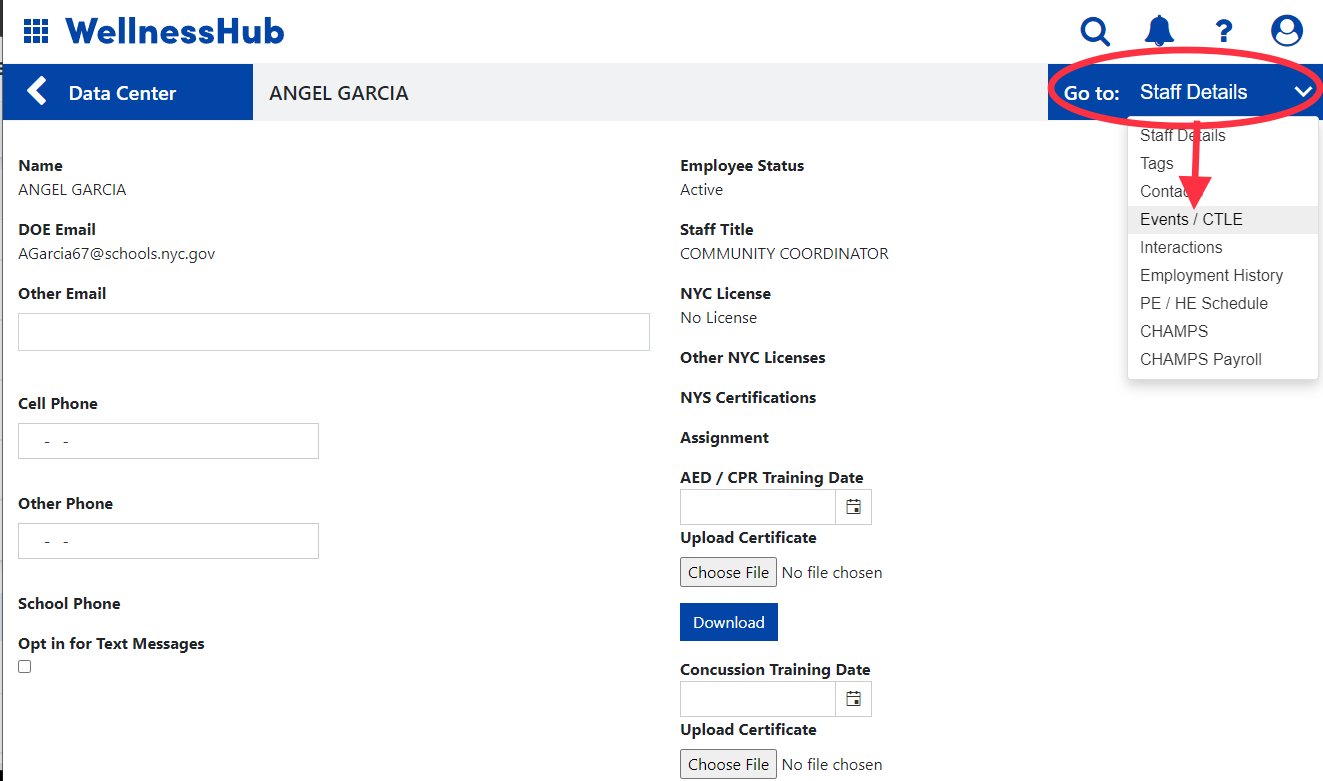The height and width of the screenshot is (781, 1323).
Task: Collapse the Go to dropdown chevron
Action: tap(1303, 92)
